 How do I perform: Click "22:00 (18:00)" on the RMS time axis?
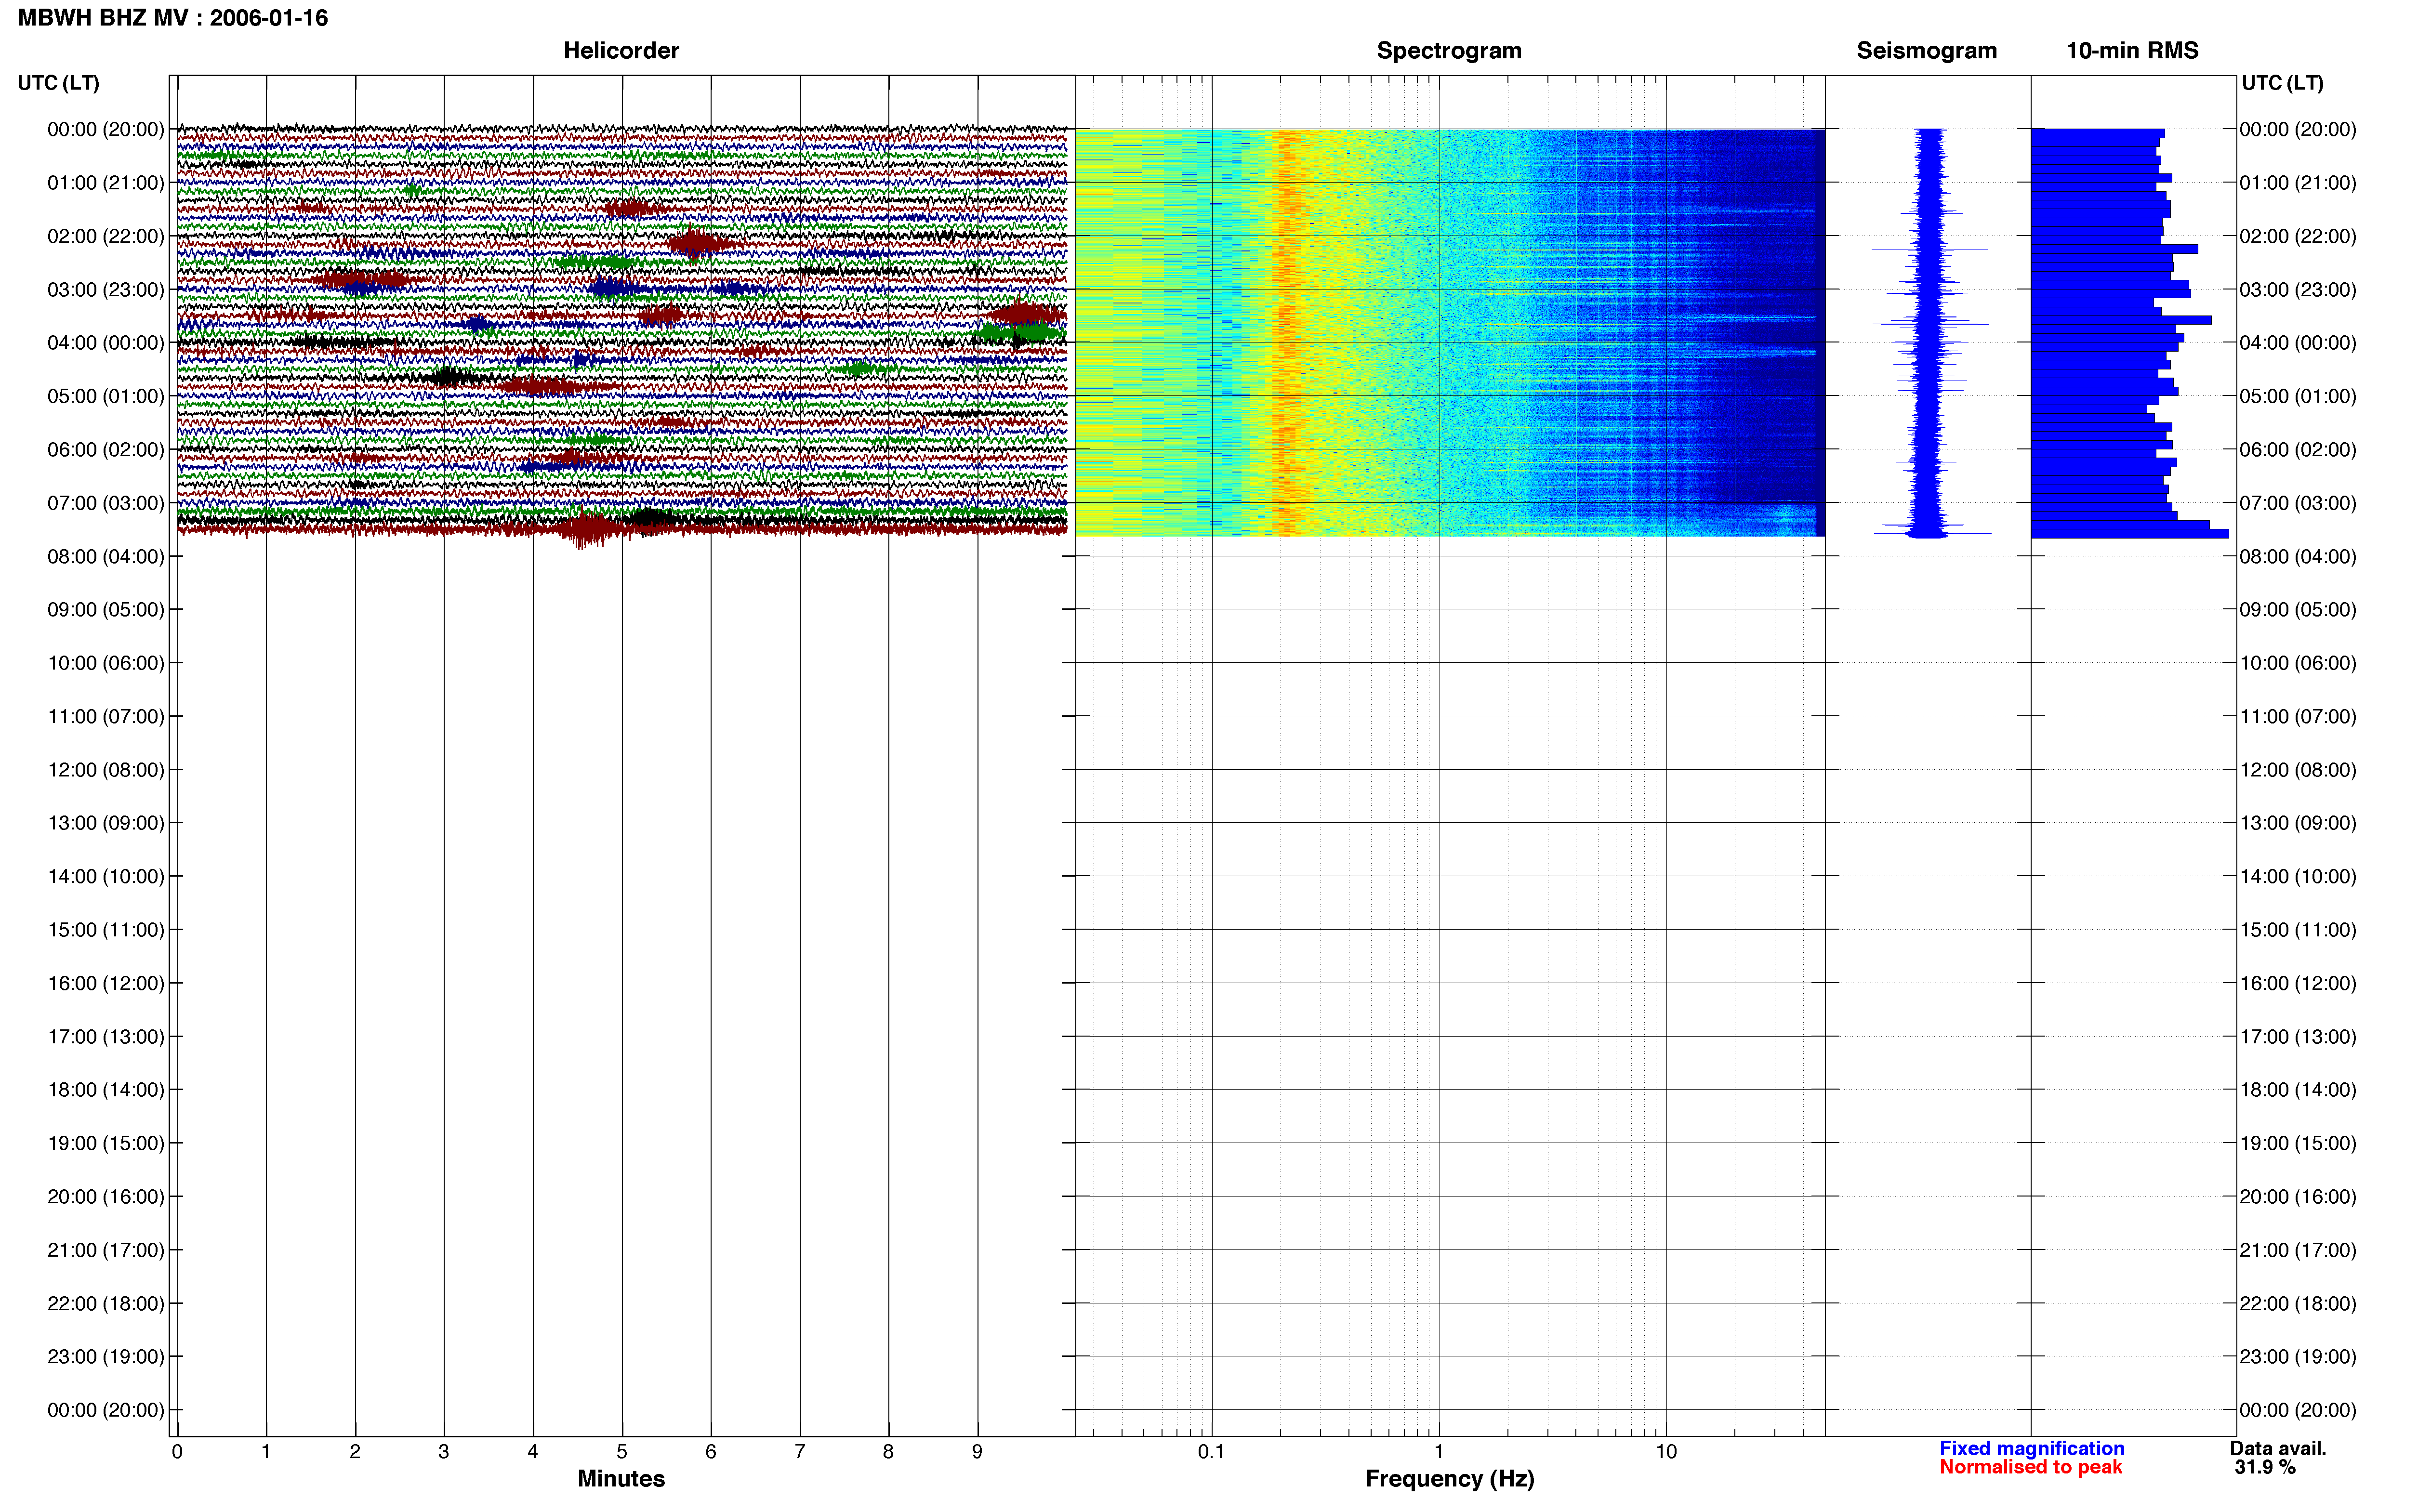2297,1304
